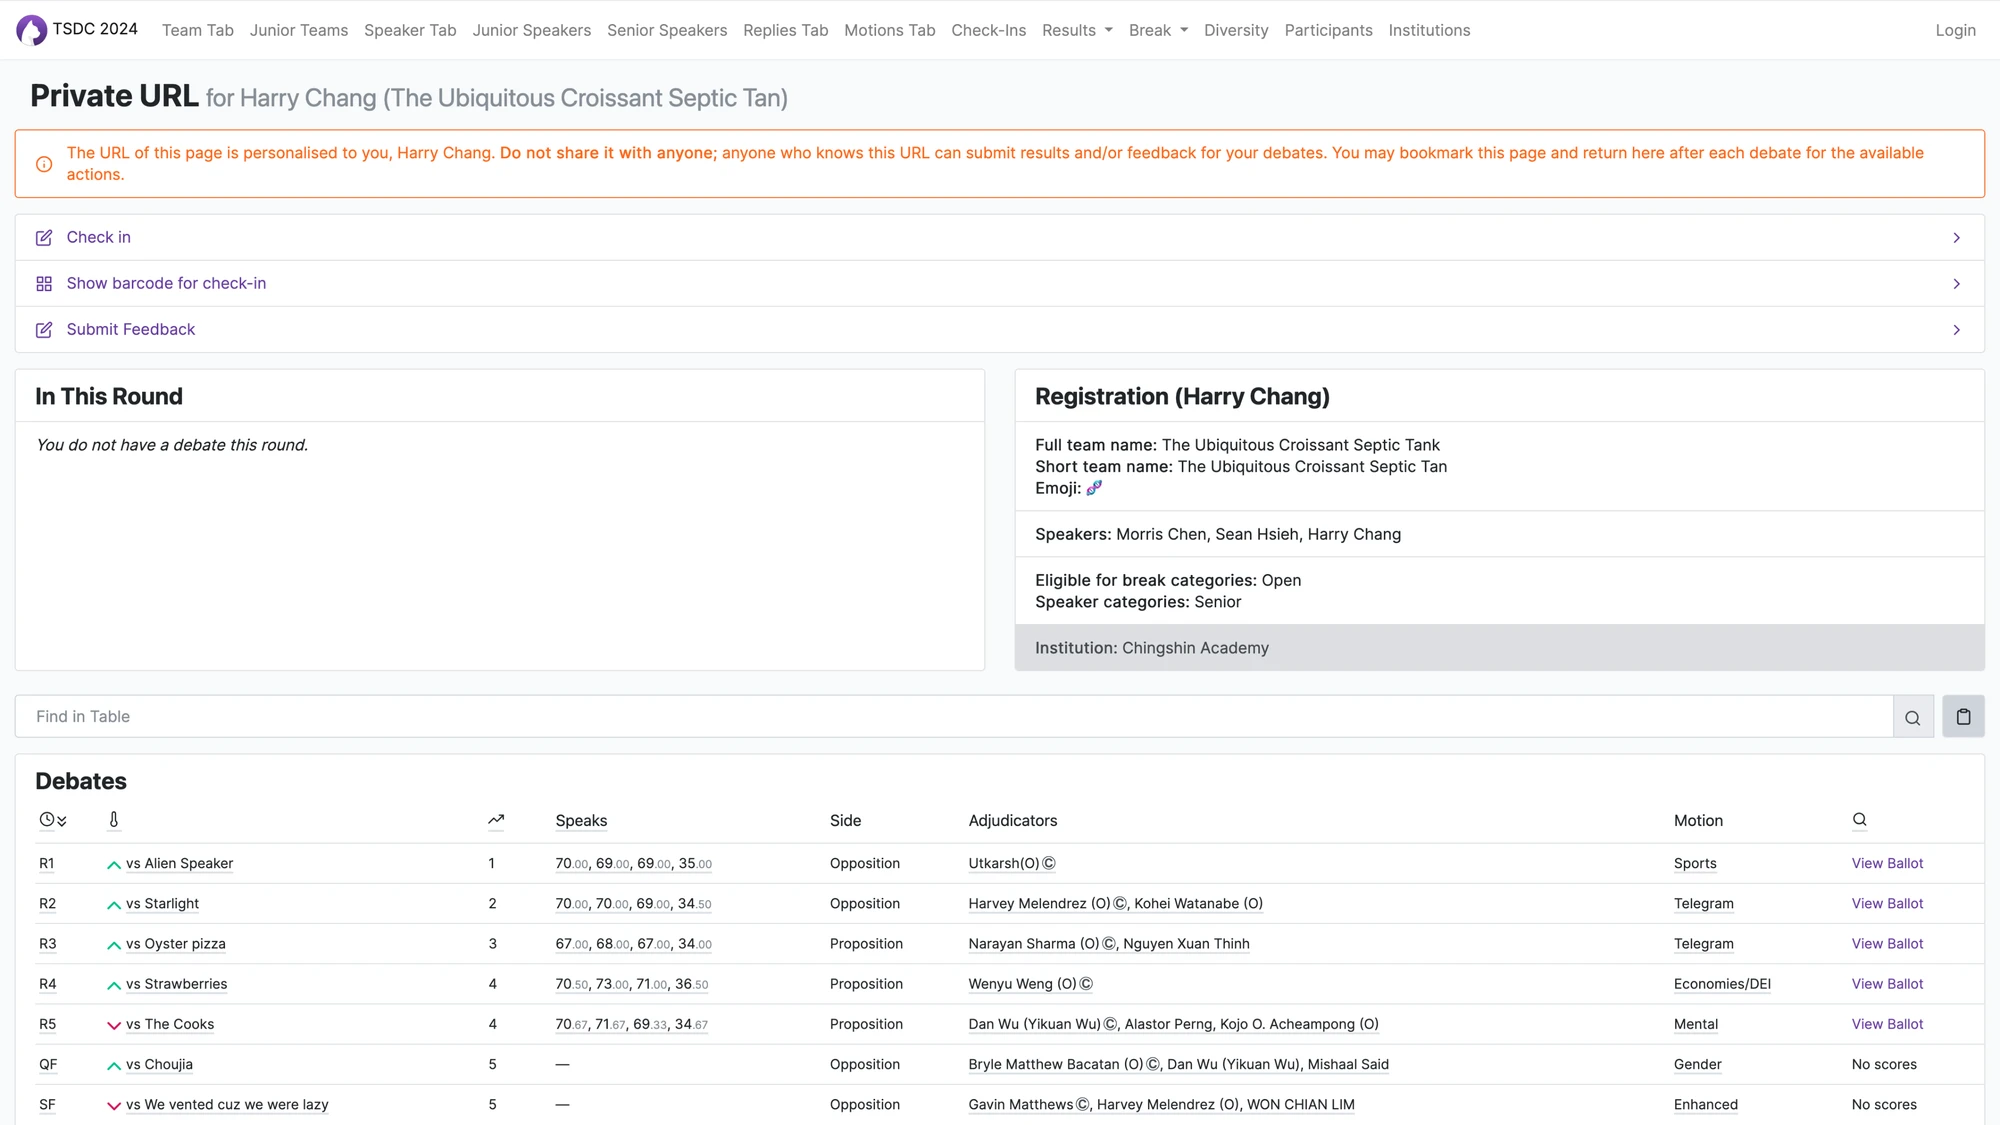
Task: Expand the Submit Feedback row chevron
Action: pos(1956,330)
